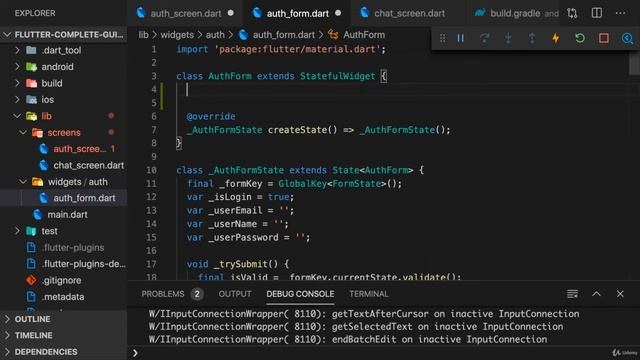Switch to the TERMINAL tab
Image resolution: width=640 pixels, height=360 pixels.
coord(369,294)
